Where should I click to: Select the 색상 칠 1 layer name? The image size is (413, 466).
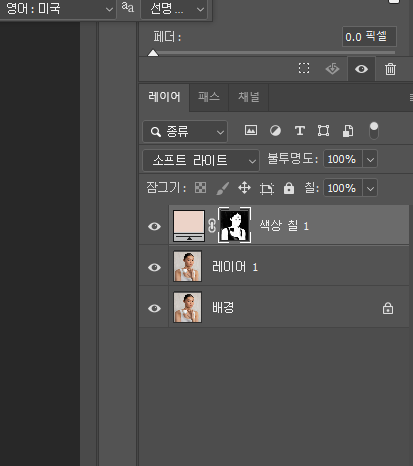click(x=284, y=226)
